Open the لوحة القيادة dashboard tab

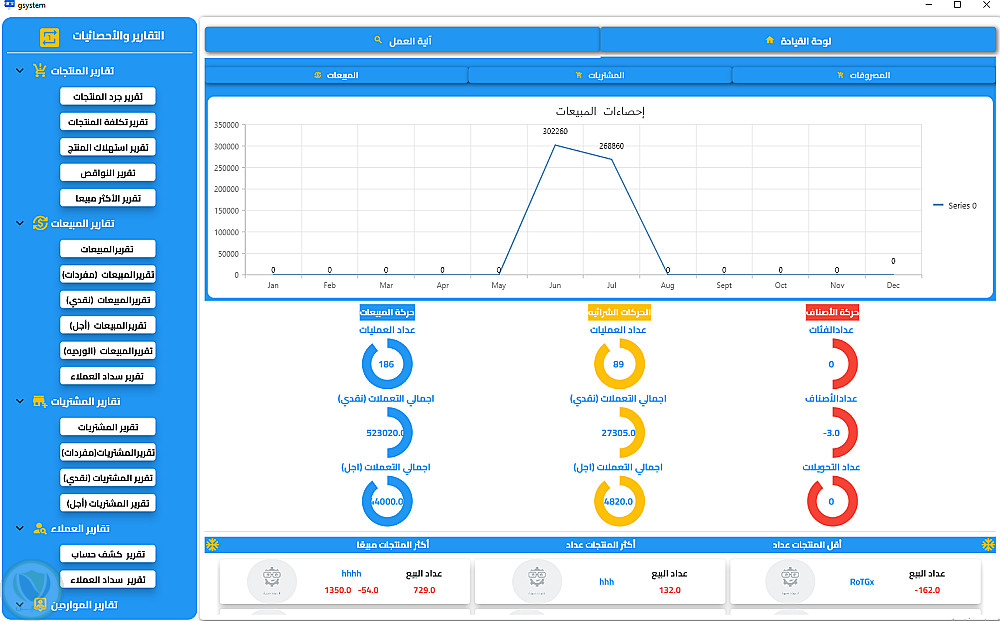click(x=798, y=41)
